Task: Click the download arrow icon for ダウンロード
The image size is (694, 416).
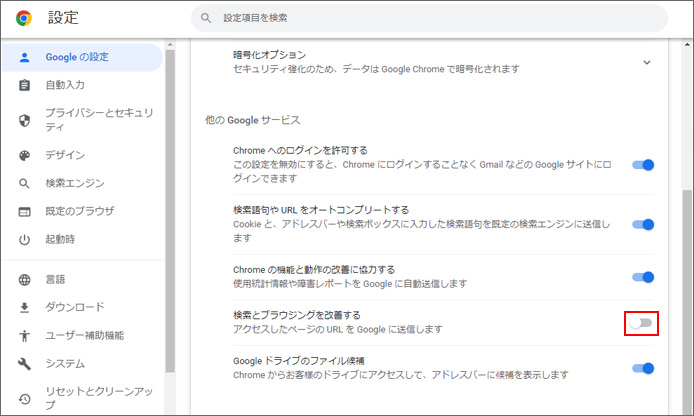Action: (24, 308)
